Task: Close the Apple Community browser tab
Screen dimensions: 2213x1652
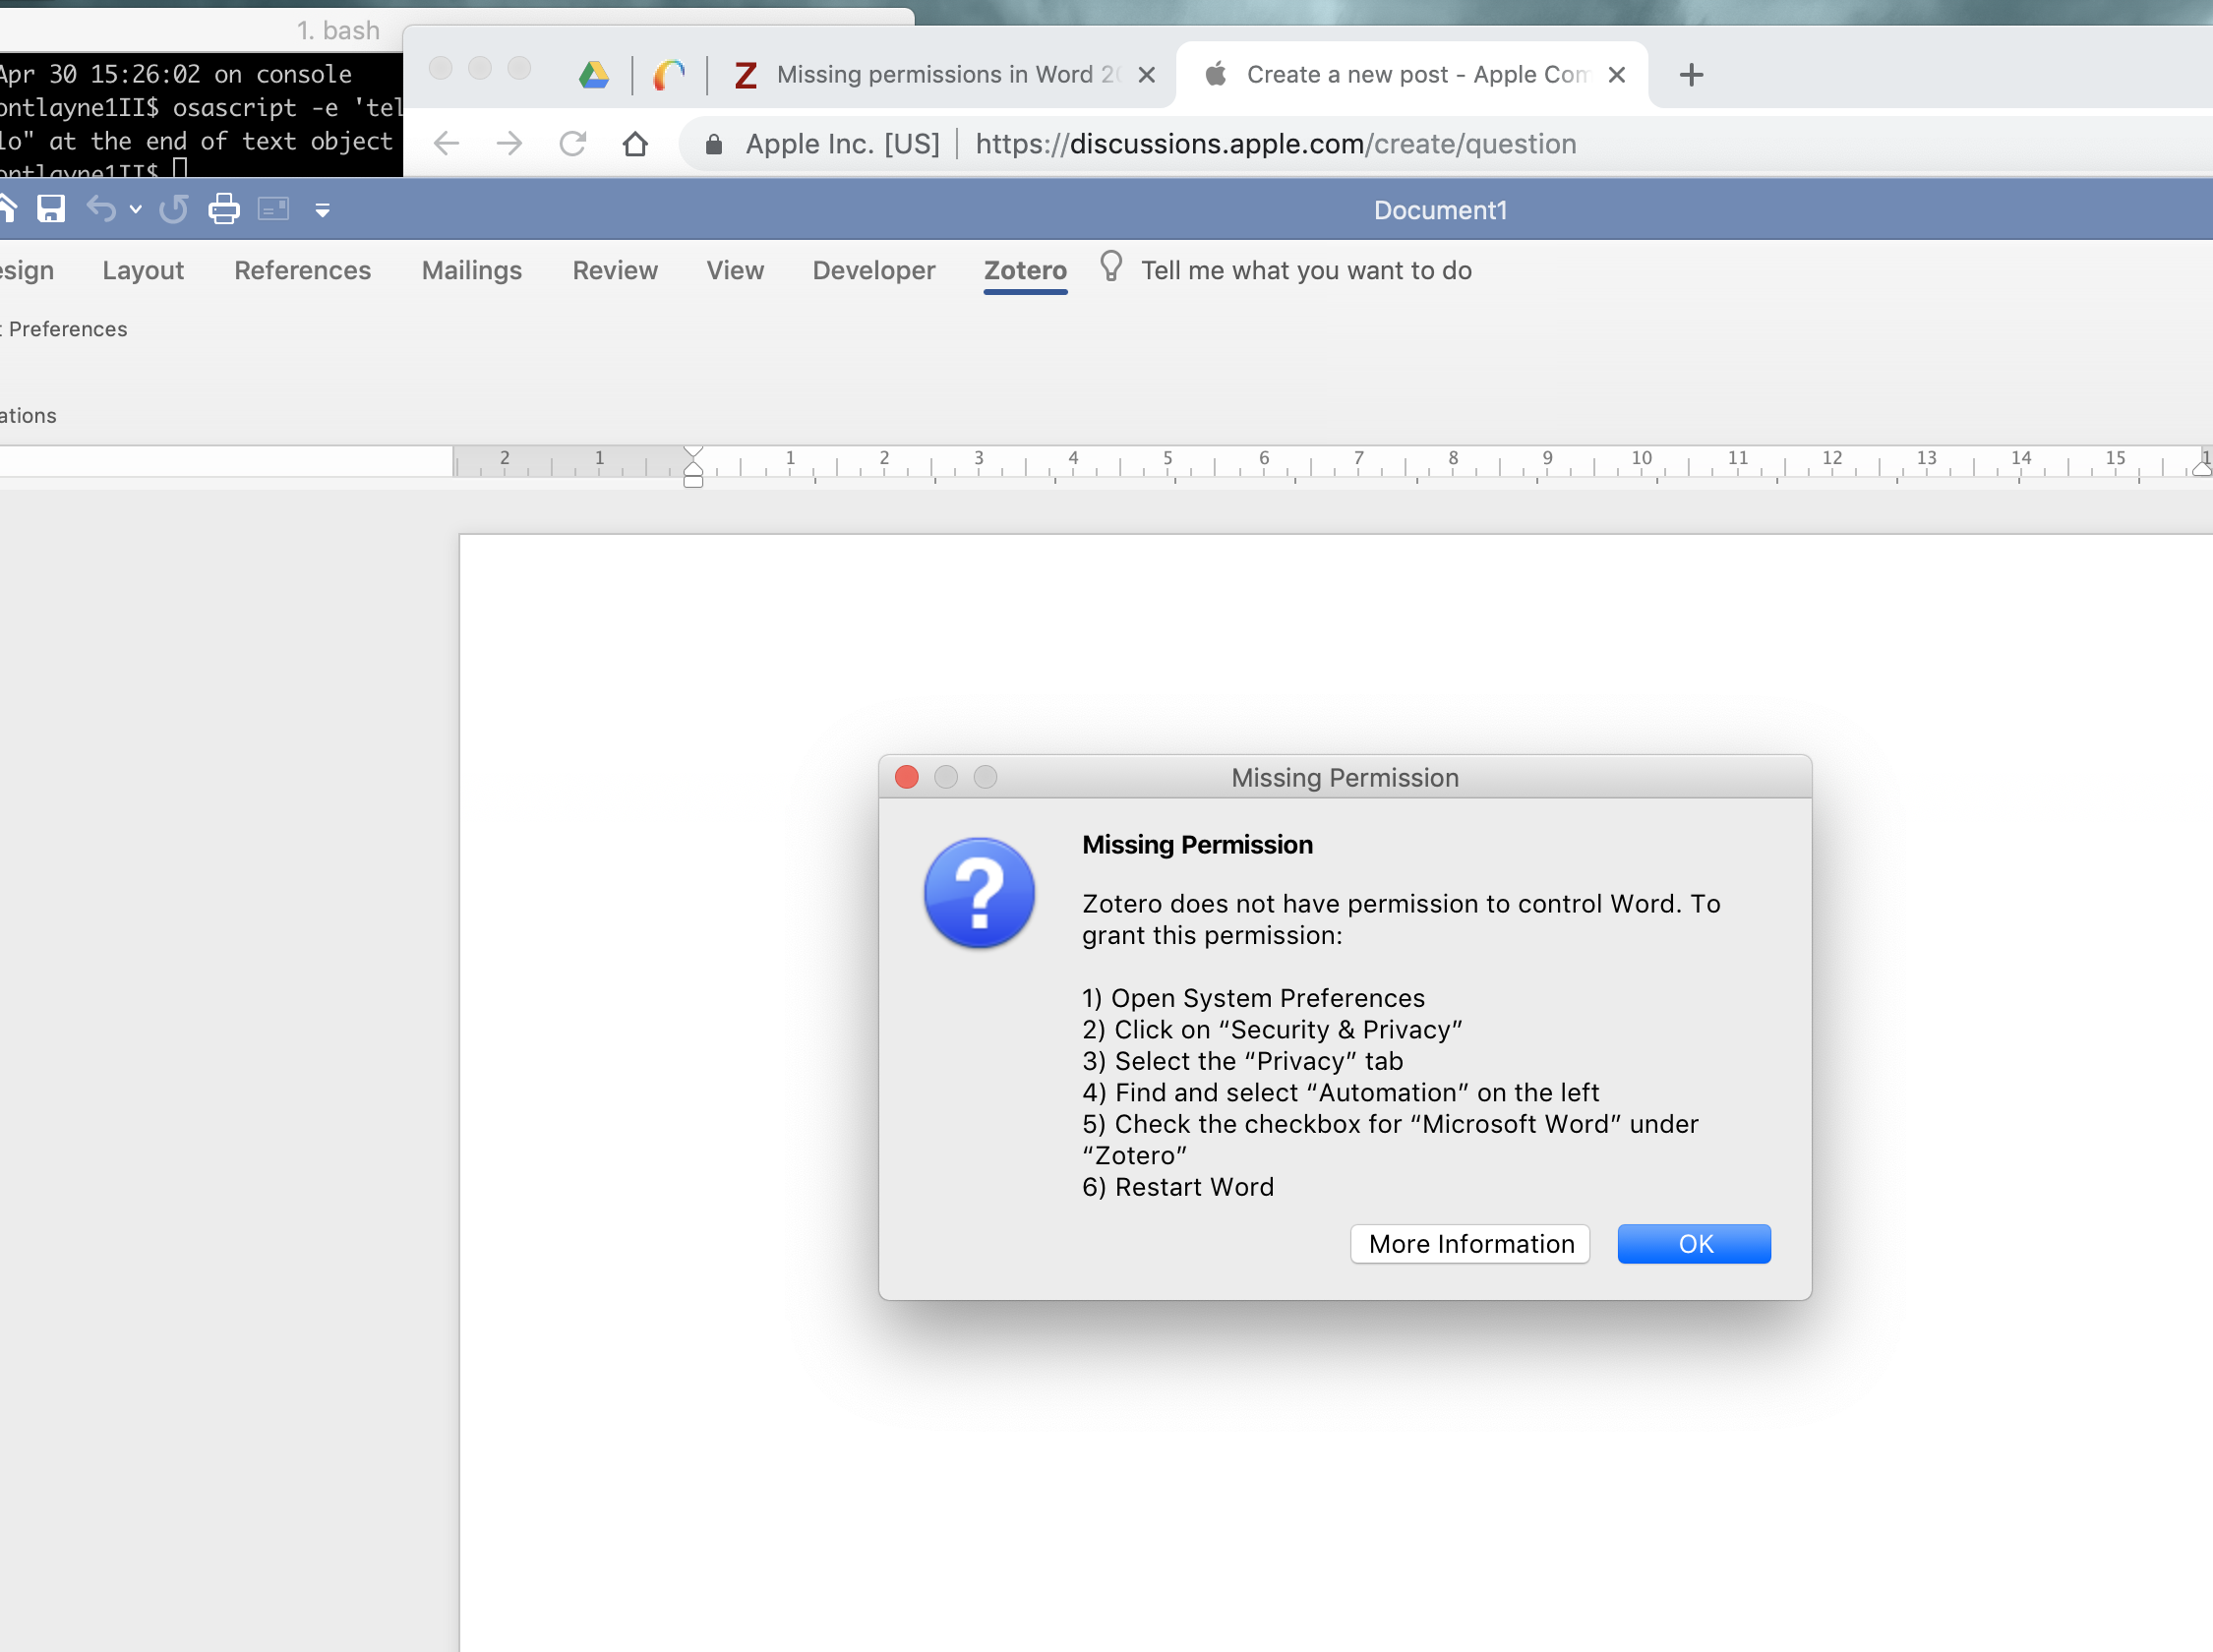Action: (x=1616, y=75)
